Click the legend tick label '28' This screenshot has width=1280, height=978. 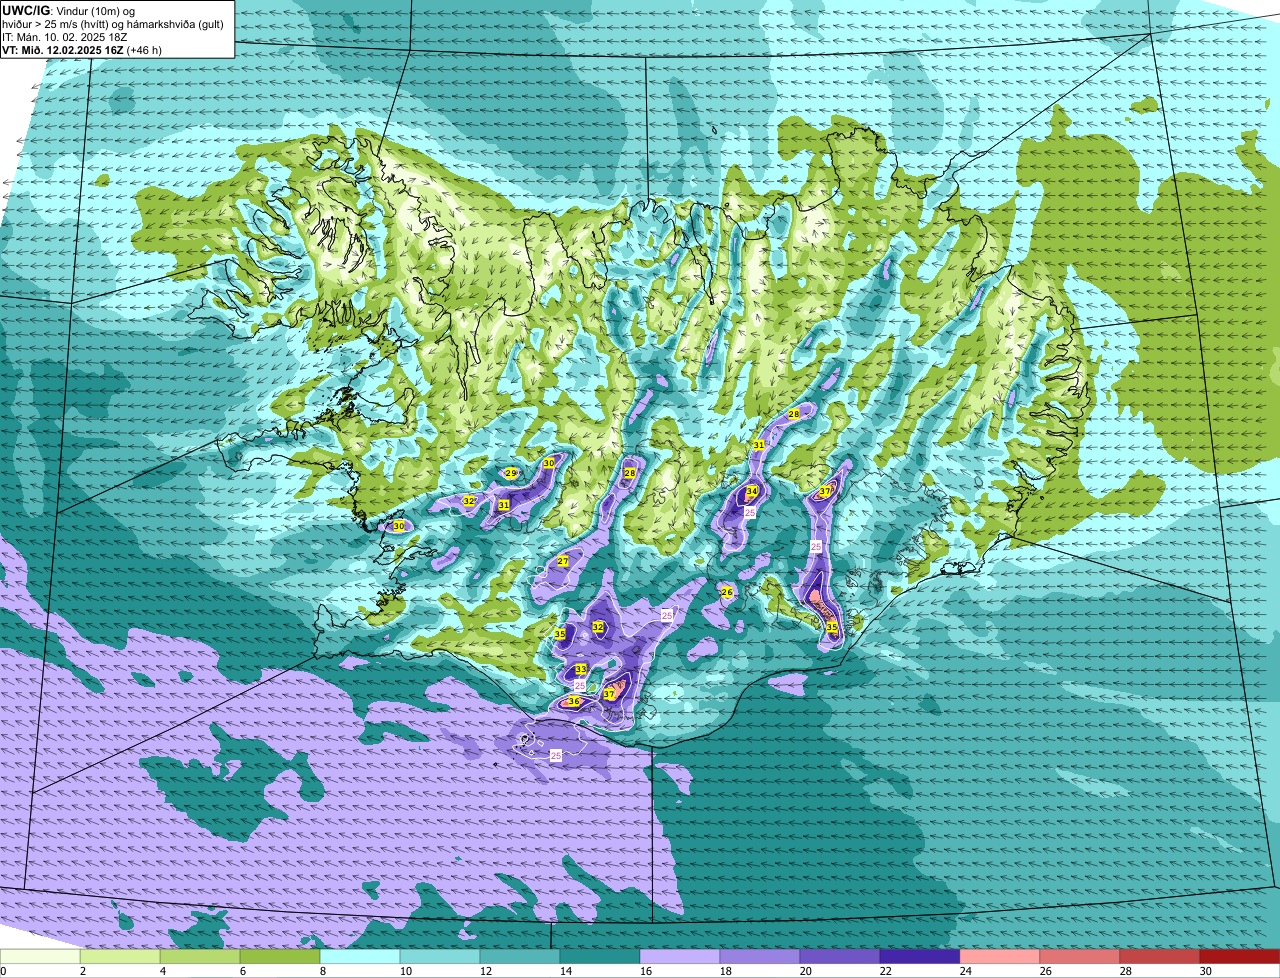coord(1125,971)
